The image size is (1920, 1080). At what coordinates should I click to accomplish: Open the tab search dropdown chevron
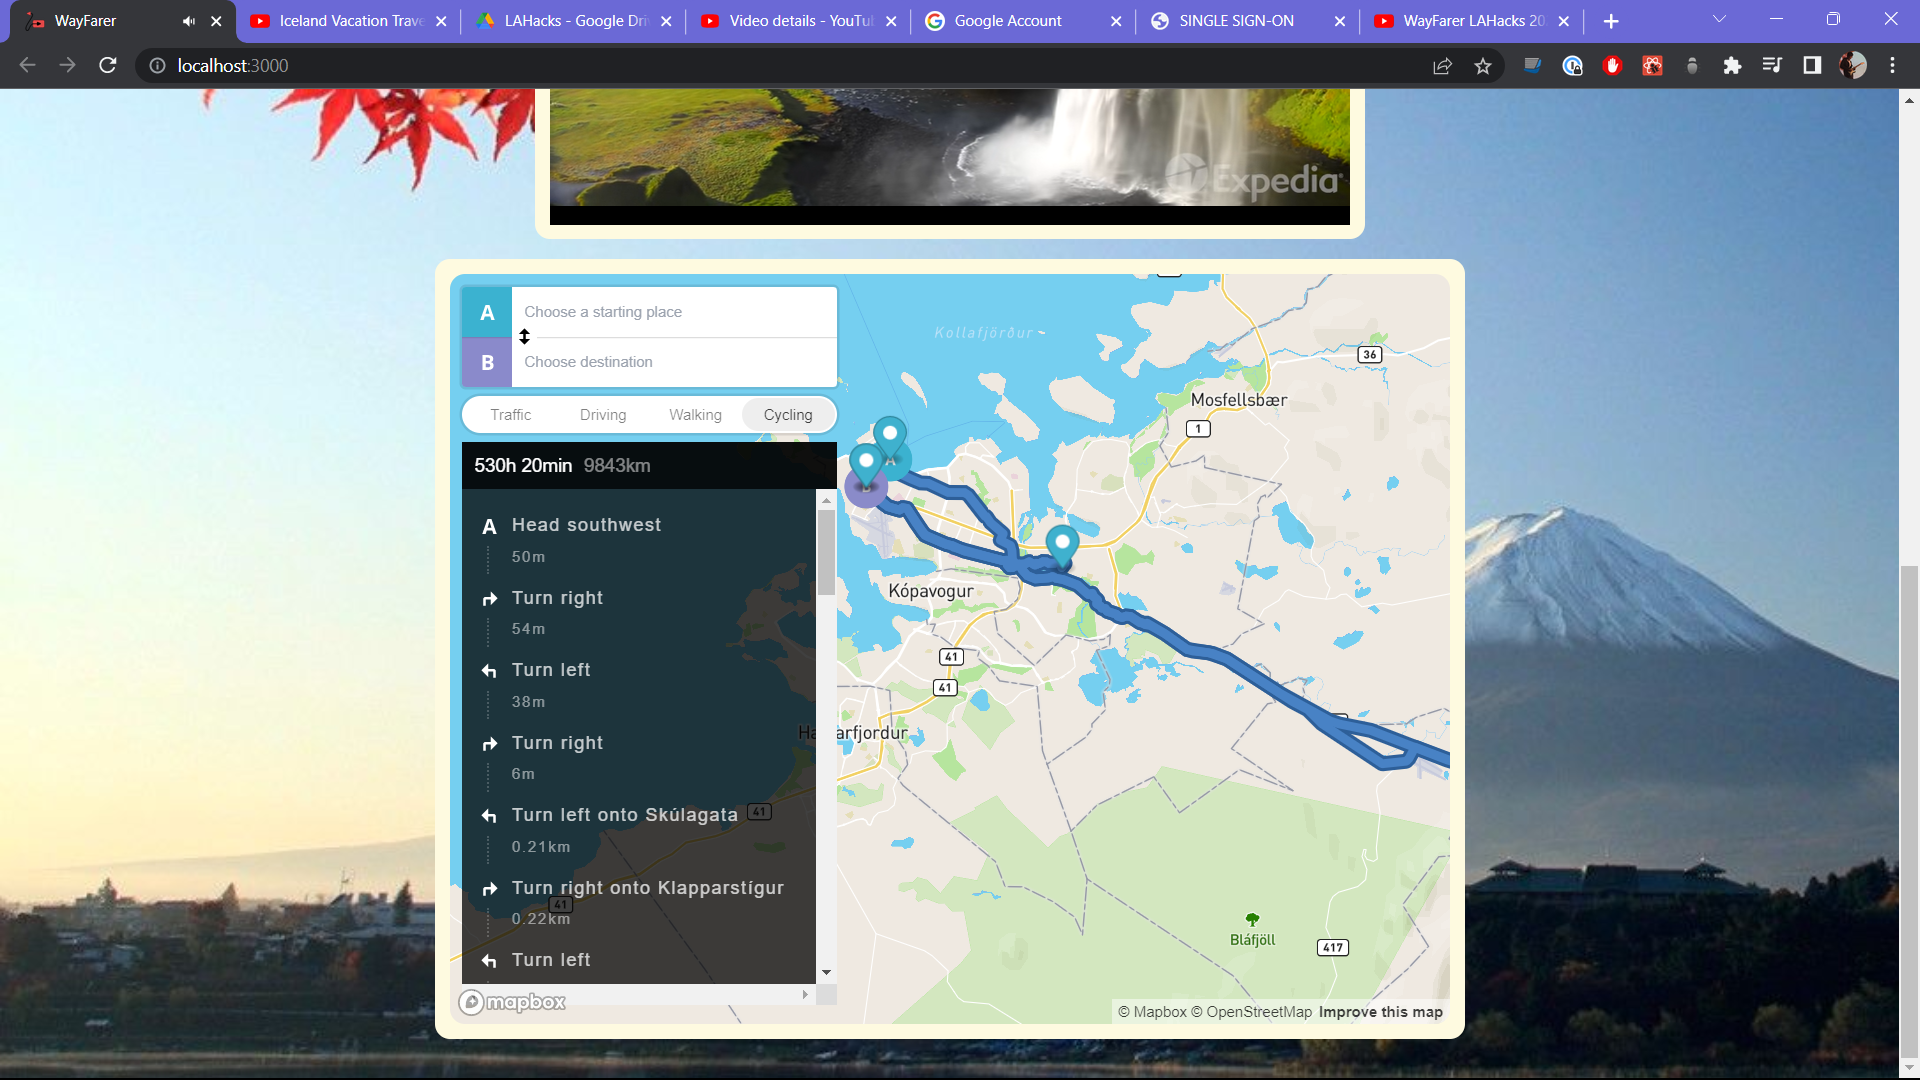point(1719,19)
